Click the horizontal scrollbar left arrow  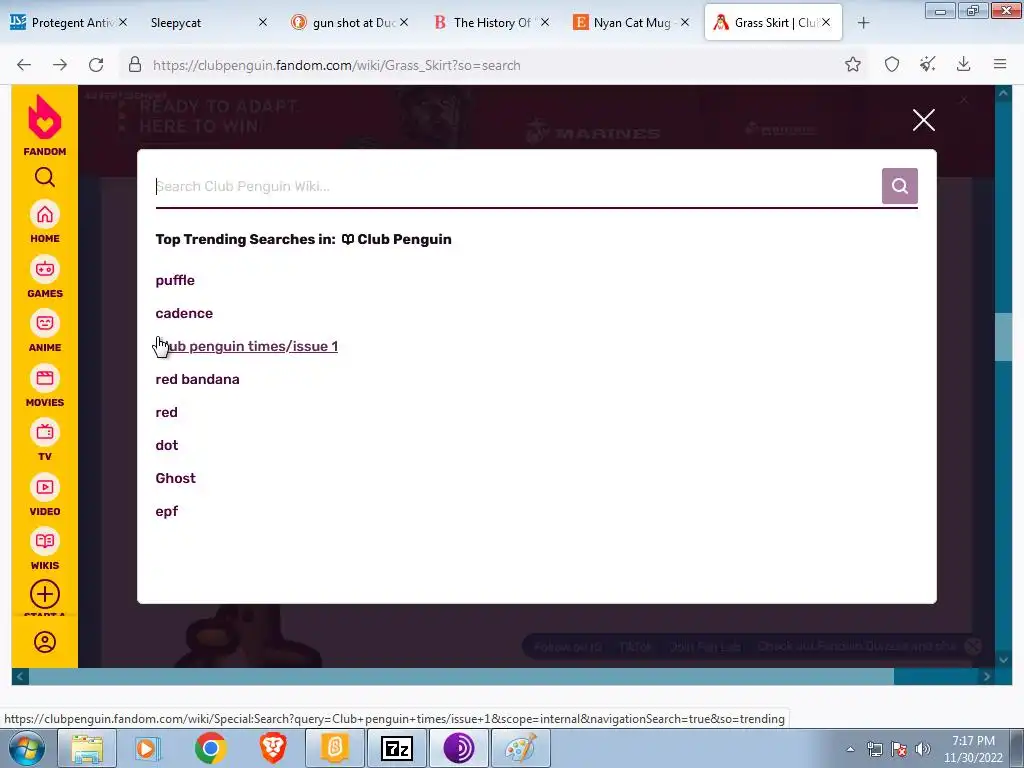[x=20, y=677]
